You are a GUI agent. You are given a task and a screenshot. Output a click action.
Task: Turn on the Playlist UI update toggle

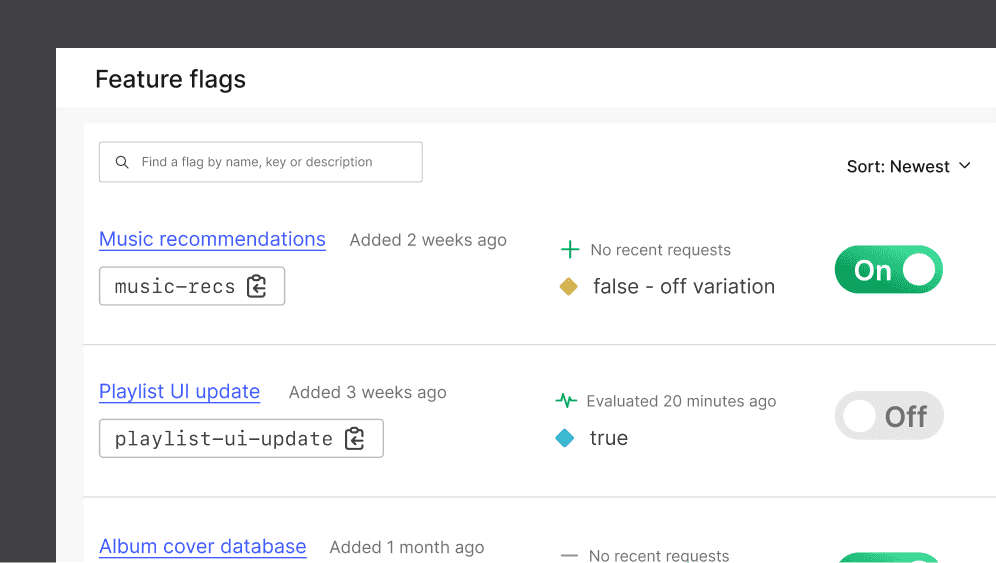point(889,416)
